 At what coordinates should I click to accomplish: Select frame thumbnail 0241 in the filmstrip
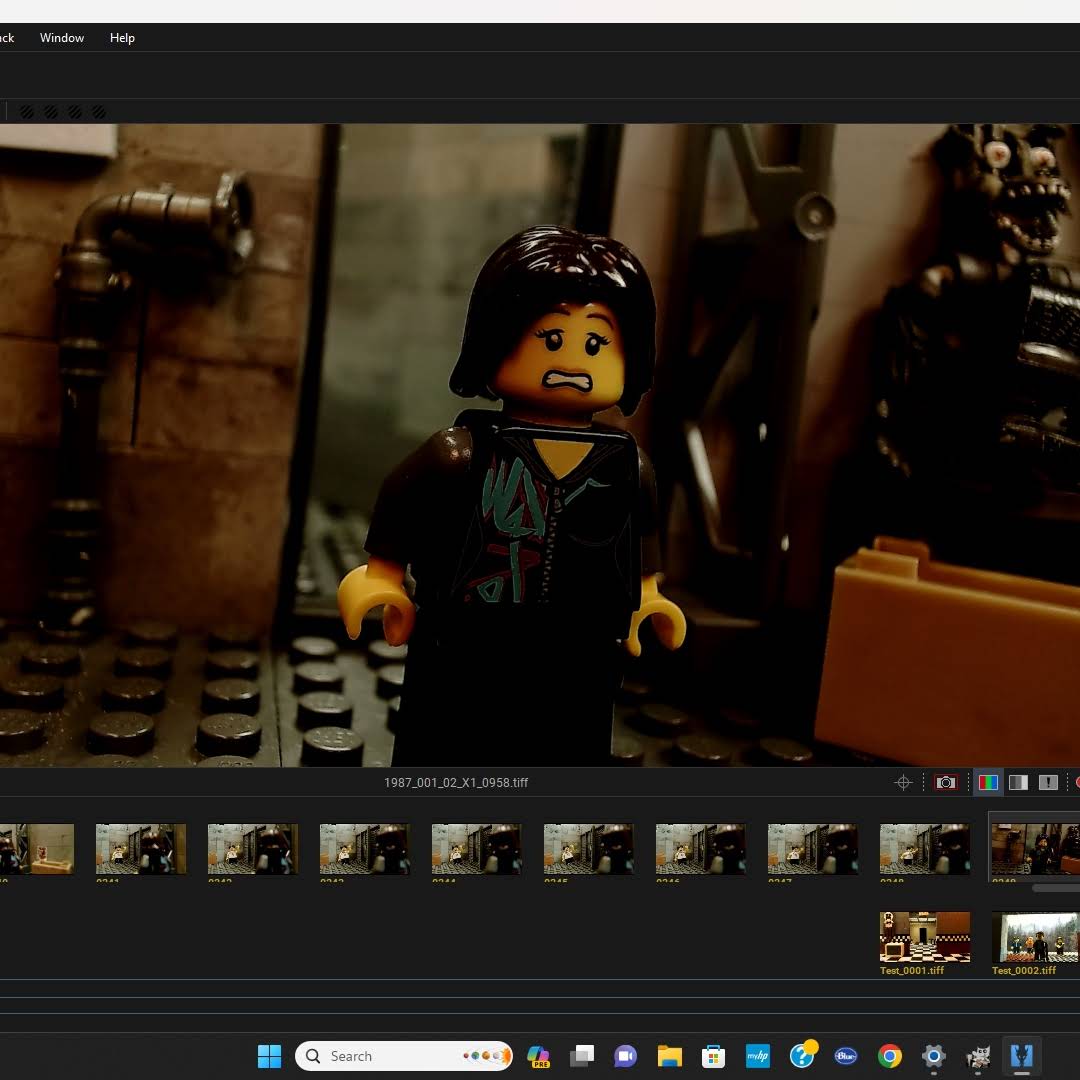tap(141, 849)
